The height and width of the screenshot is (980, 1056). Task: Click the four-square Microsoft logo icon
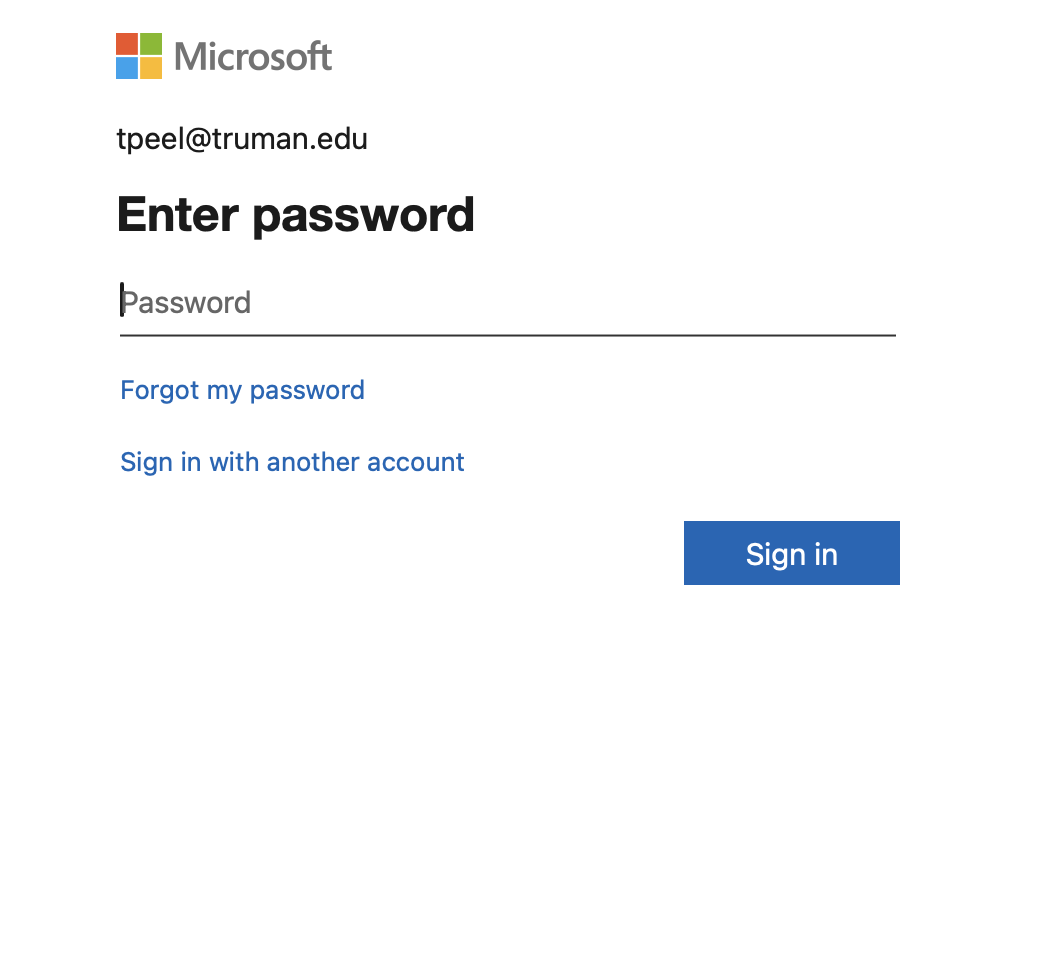click(139, 56)
